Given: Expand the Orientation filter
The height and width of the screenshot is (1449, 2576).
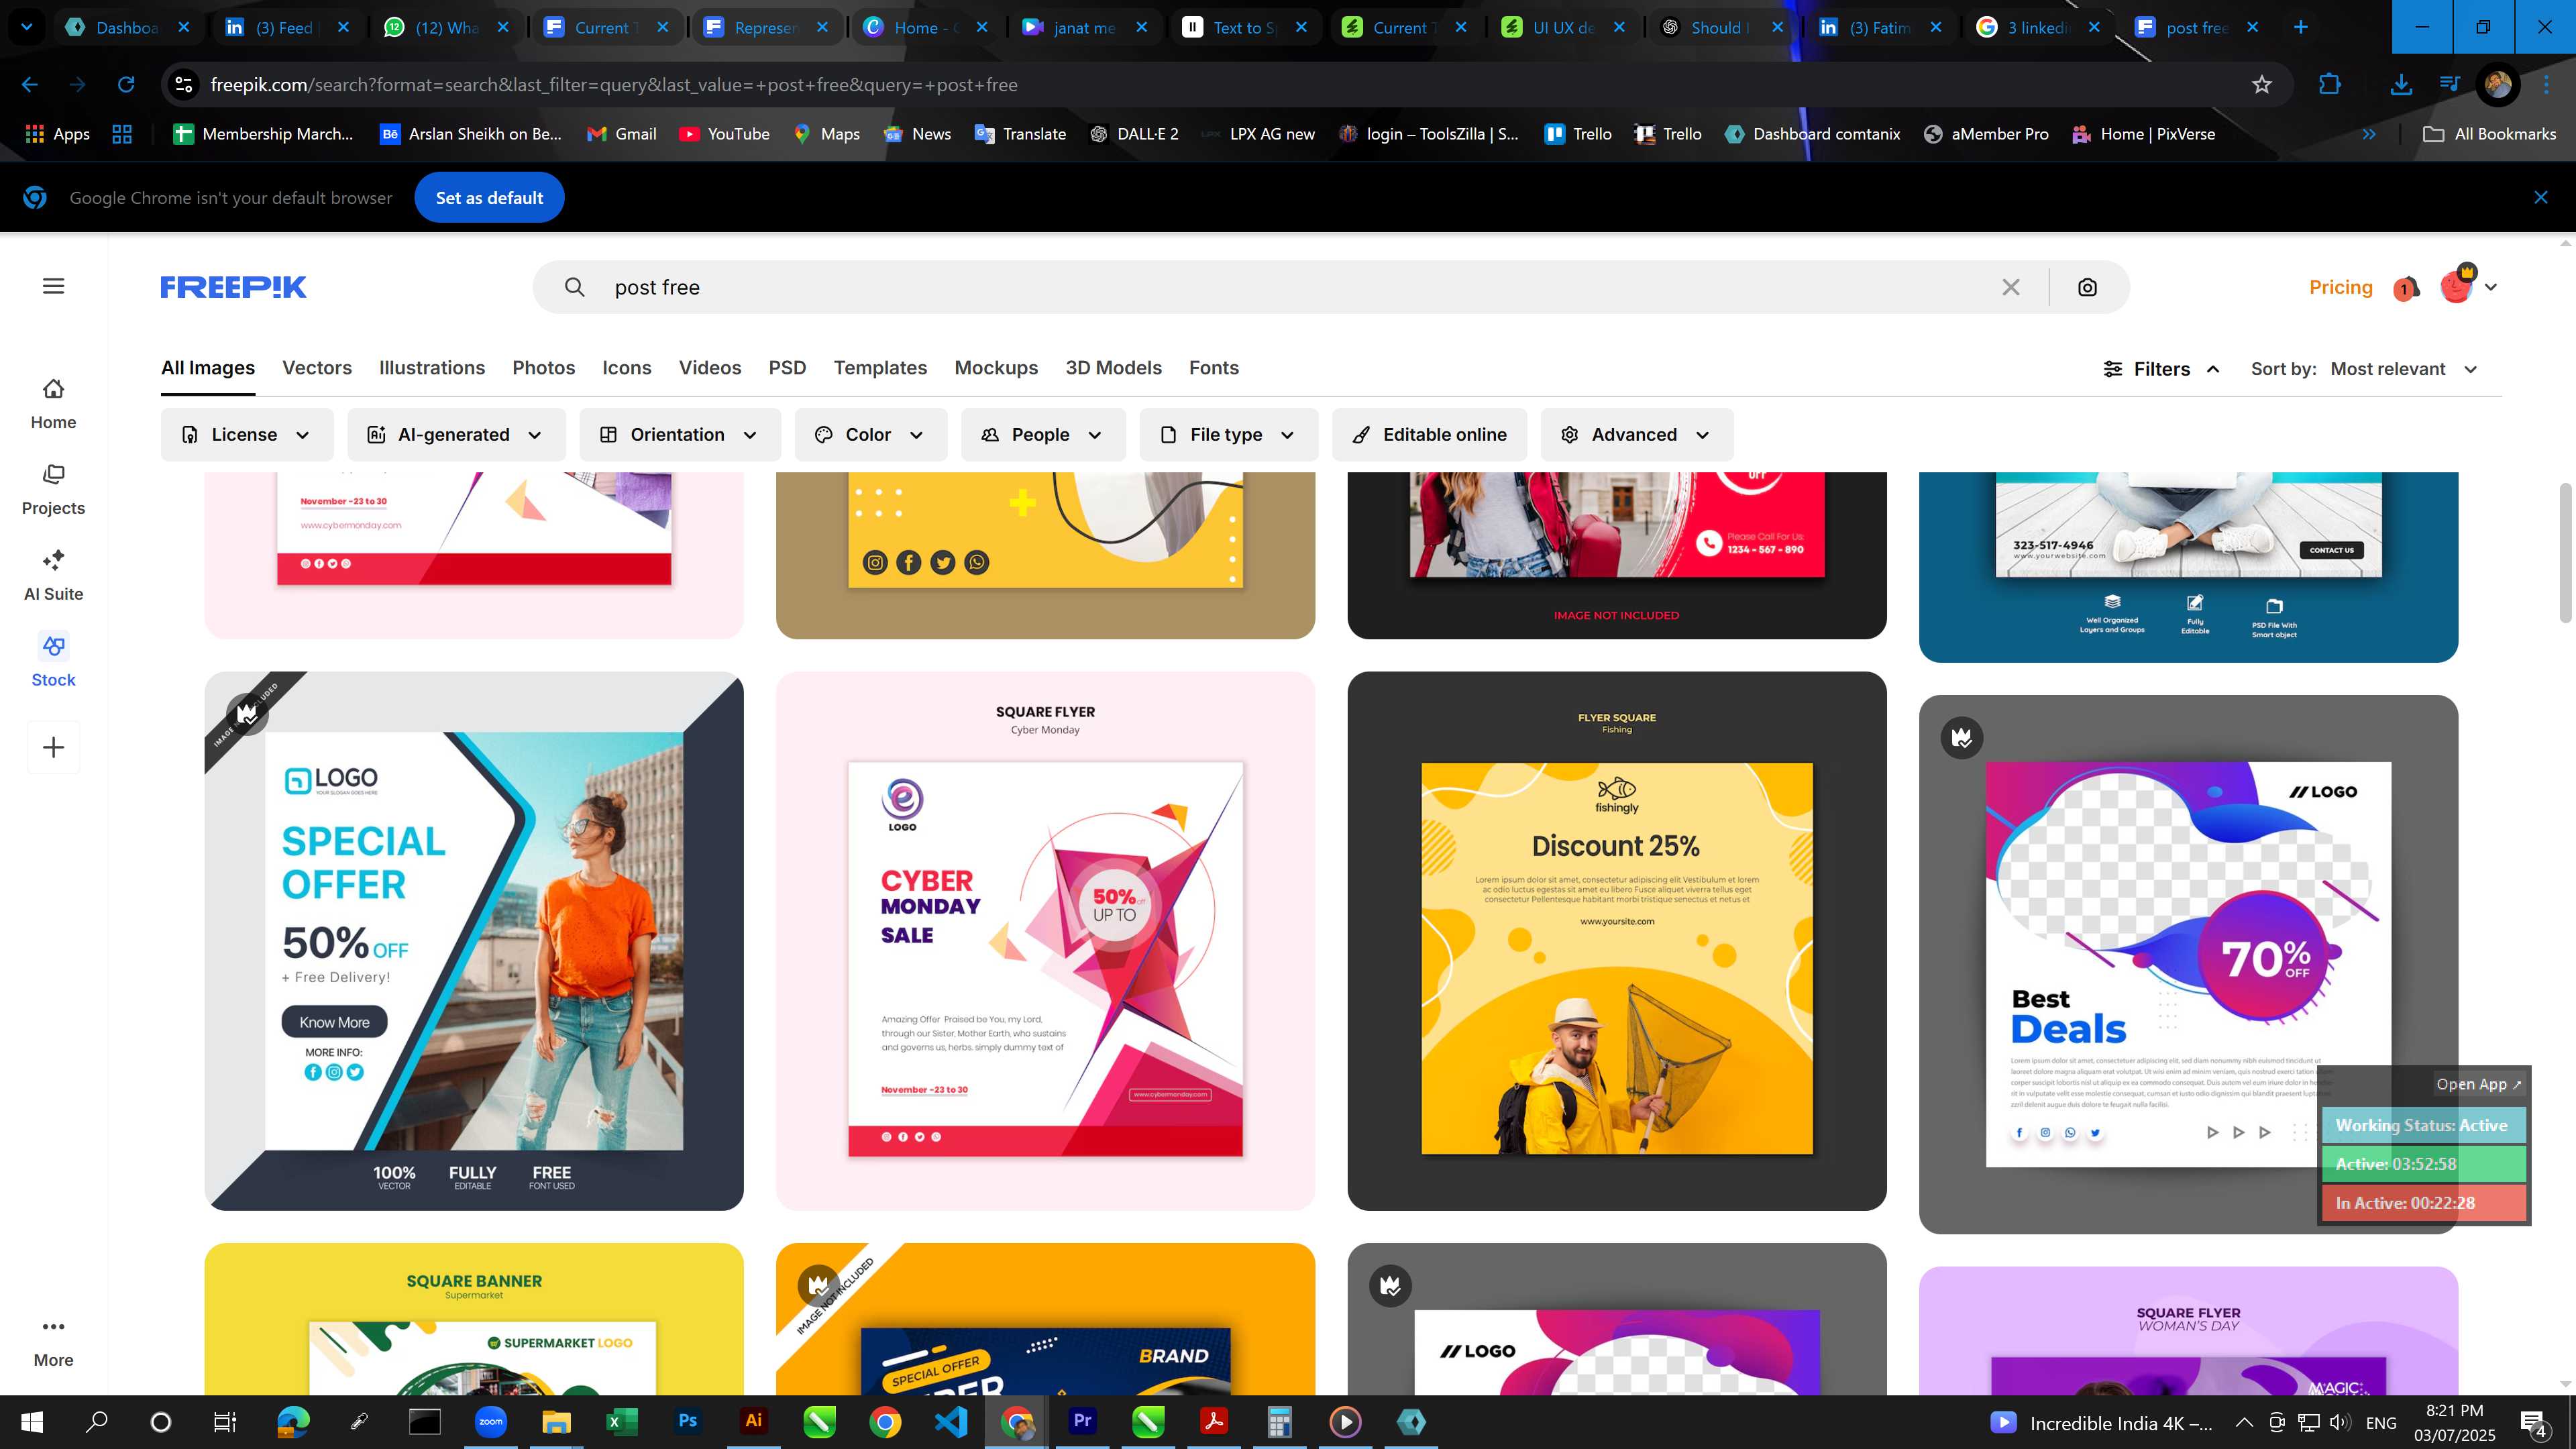Looking at the screenshot, I should 680,435.
